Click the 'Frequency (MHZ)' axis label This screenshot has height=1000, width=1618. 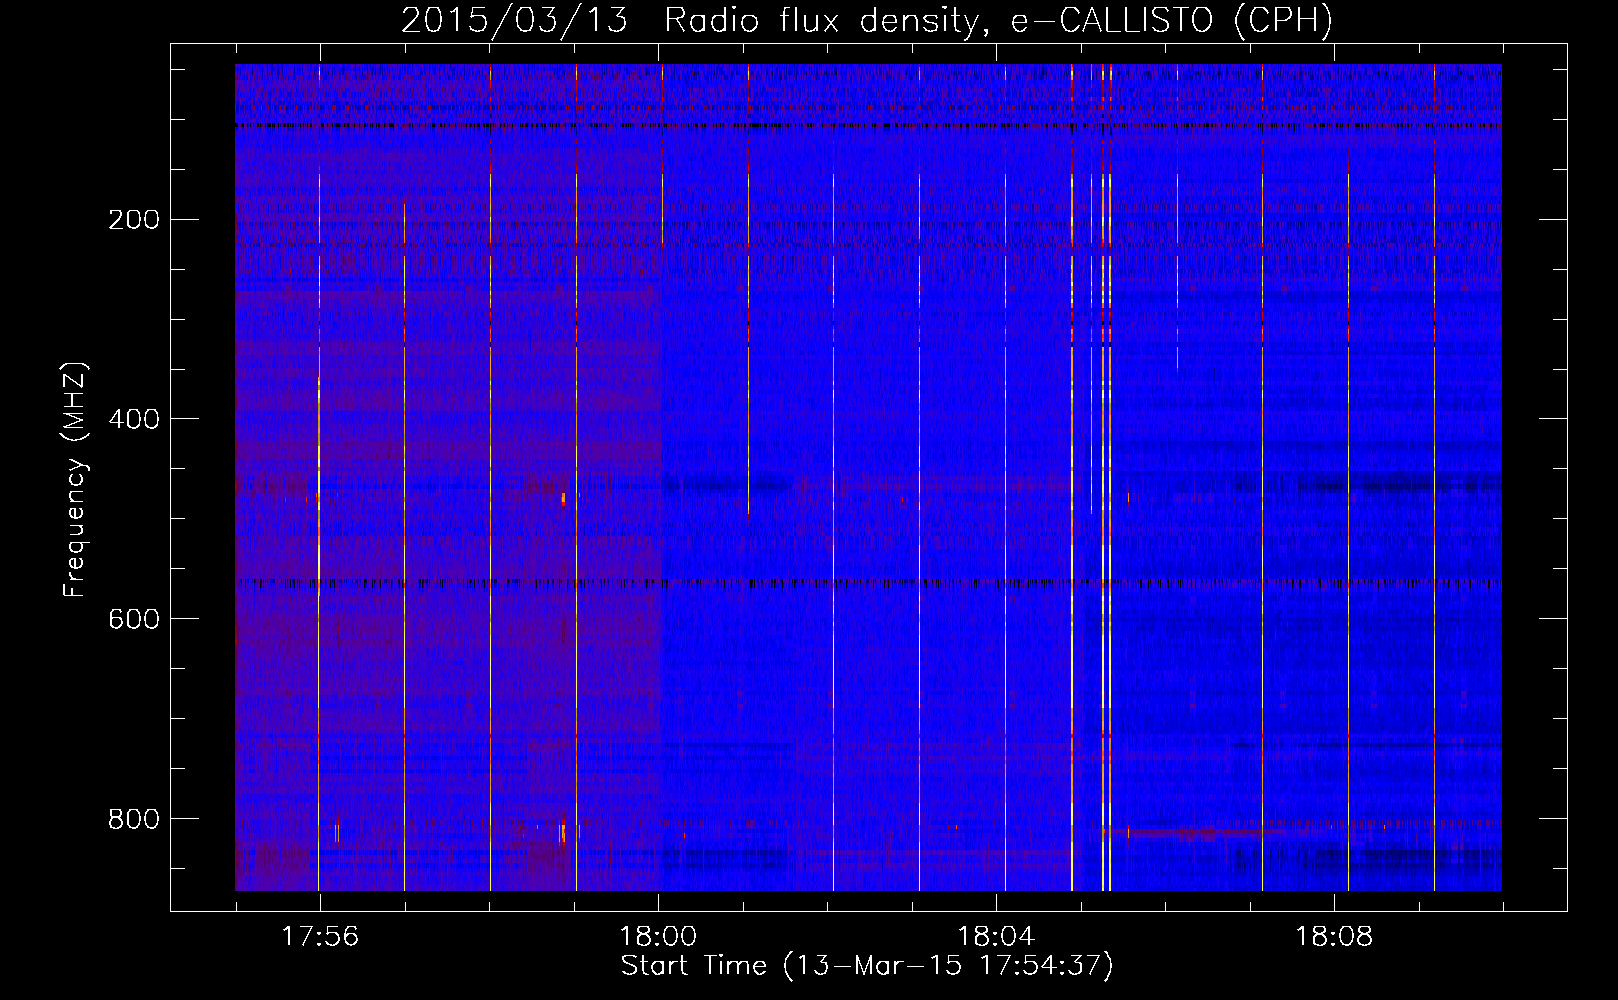coord(75,479)
